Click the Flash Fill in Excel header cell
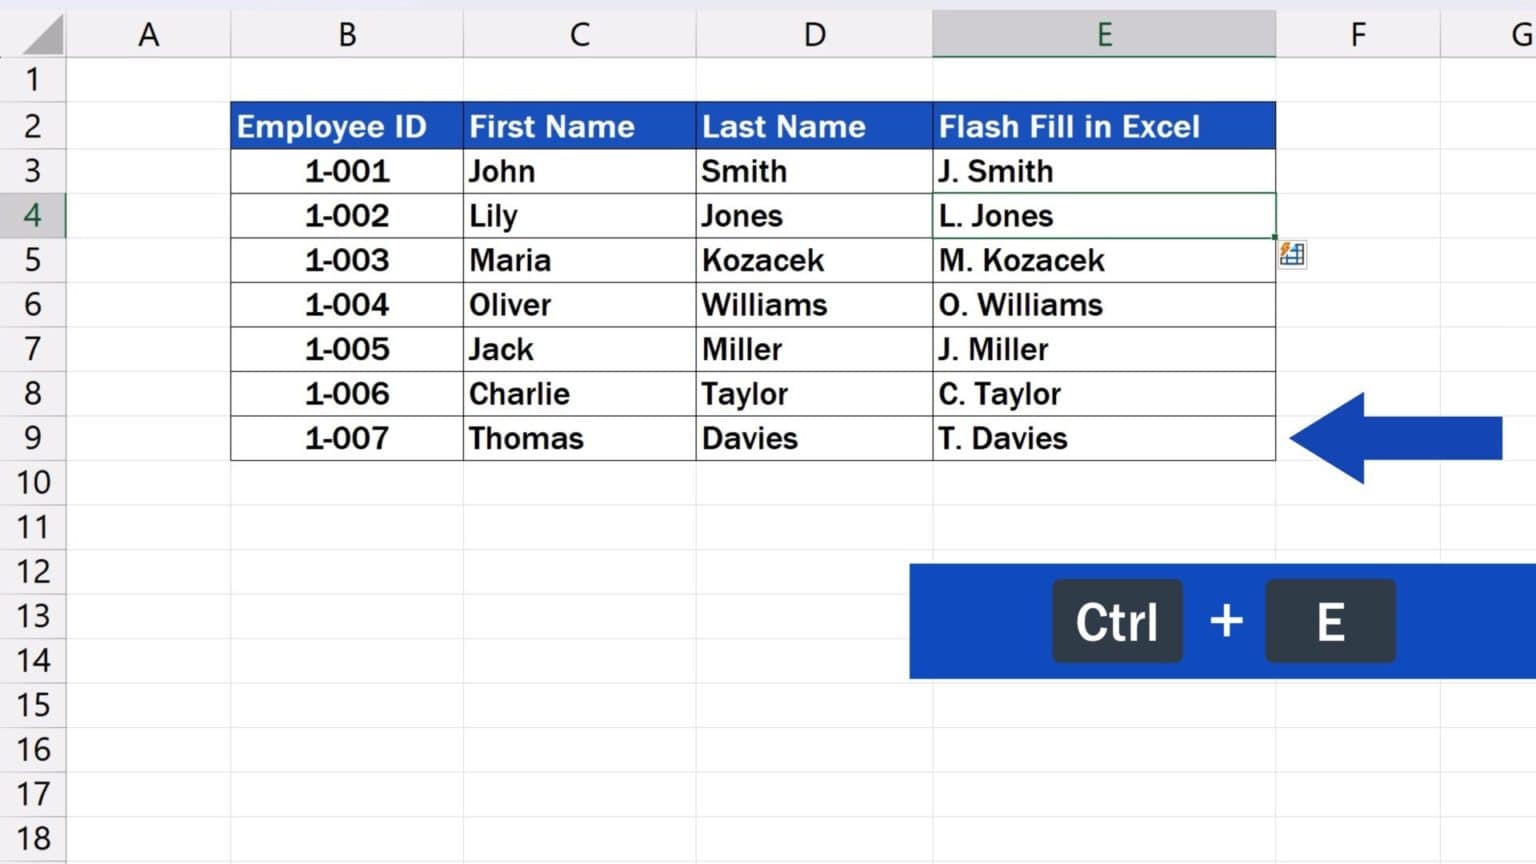Viewport: 1536px width, 864px height. pyautogui.click(x=1104, y=125)
